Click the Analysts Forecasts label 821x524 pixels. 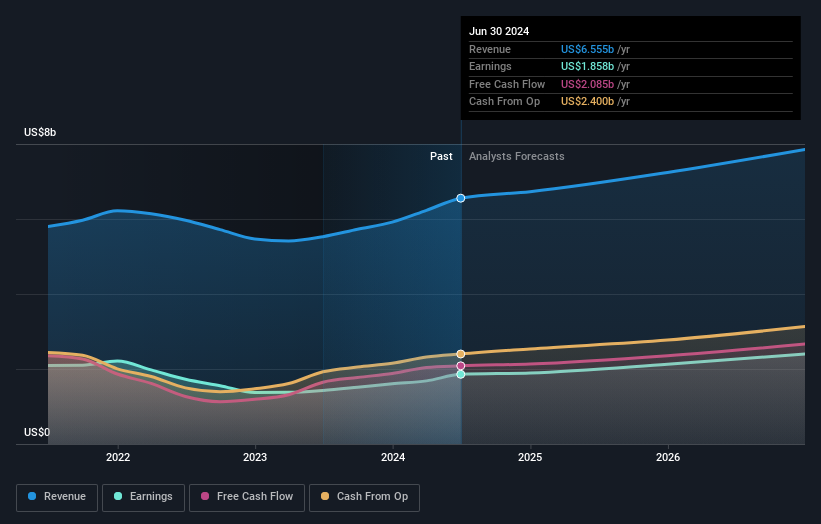pyautogui.click(x=517, y=156)
